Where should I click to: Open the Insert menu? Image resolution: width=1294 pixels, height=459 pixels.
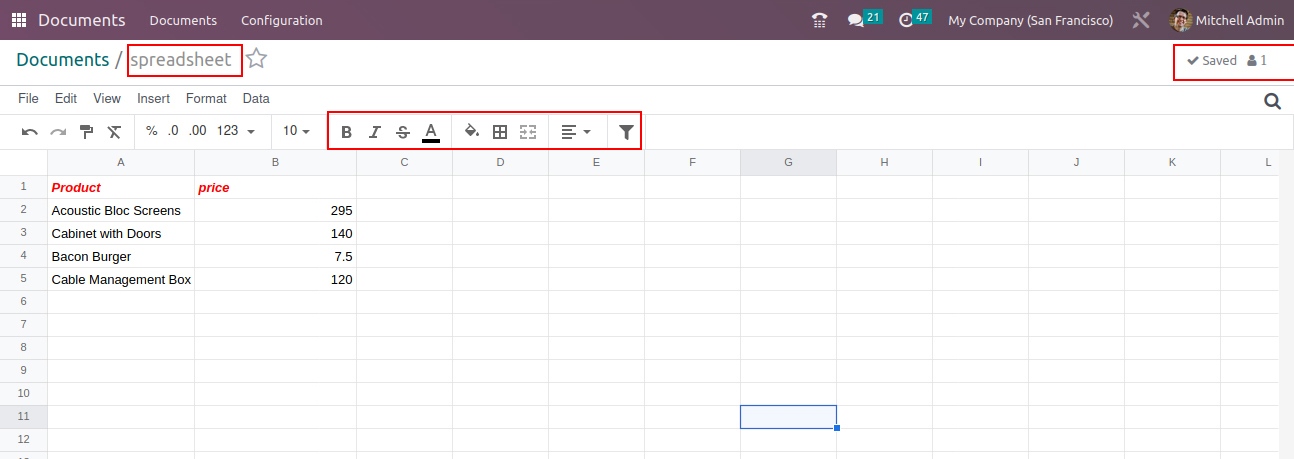[x=153, y=99]
